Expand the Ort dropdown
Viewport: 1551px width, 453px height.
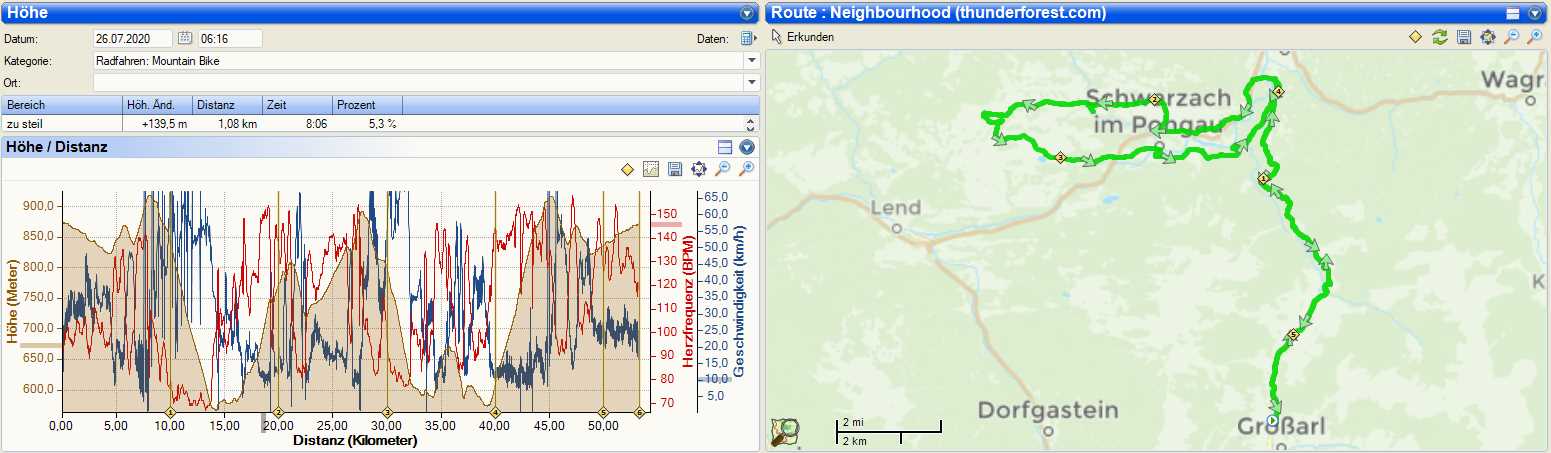[x=751, y=82]
